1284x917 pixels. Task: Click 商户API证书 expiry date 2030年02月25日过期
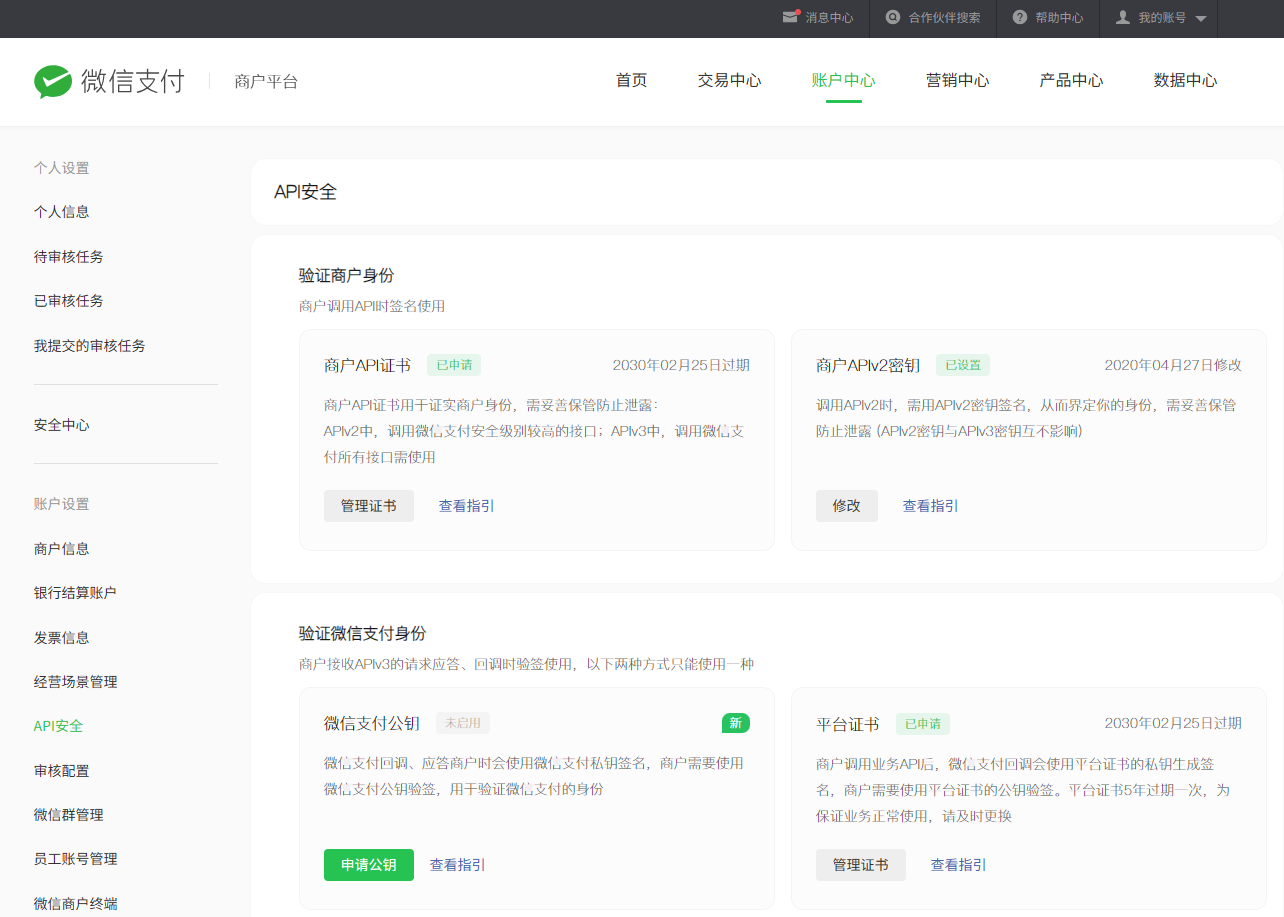(x=681, y=365)
